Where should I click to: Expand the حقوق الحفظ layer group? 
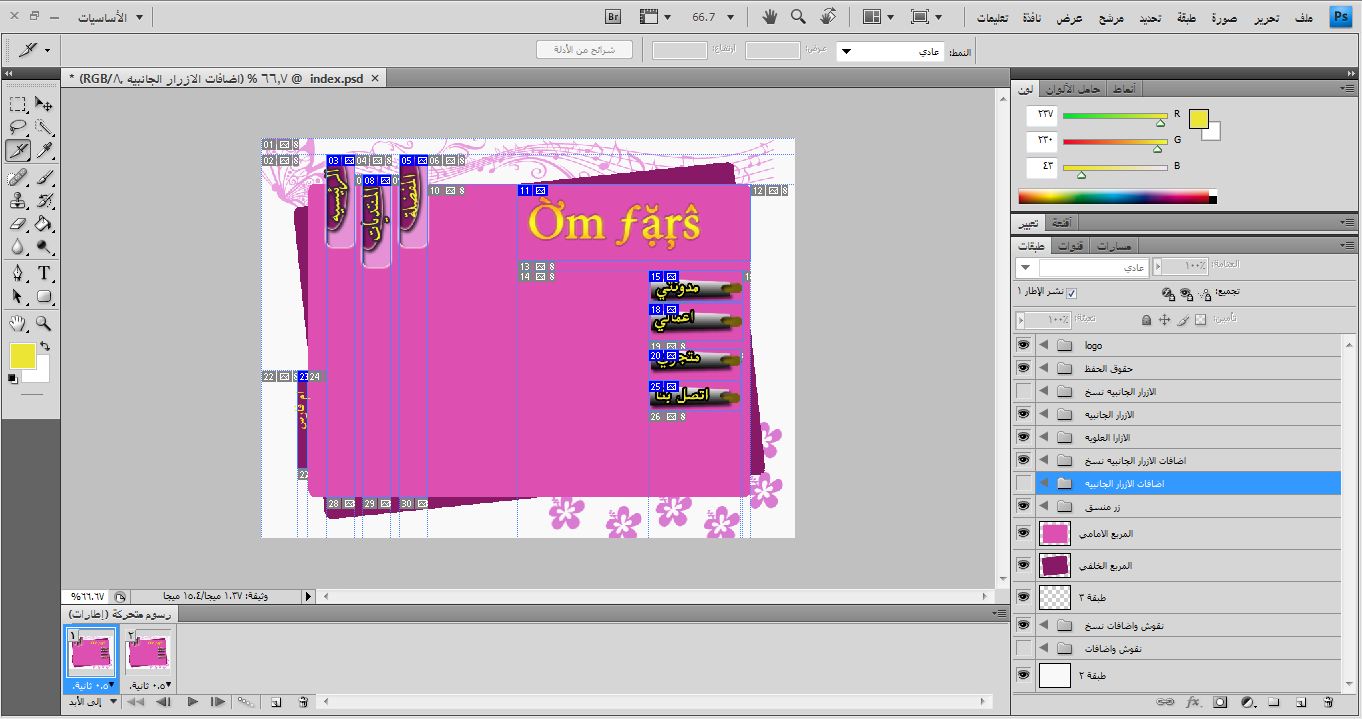tap(1044, 369)
